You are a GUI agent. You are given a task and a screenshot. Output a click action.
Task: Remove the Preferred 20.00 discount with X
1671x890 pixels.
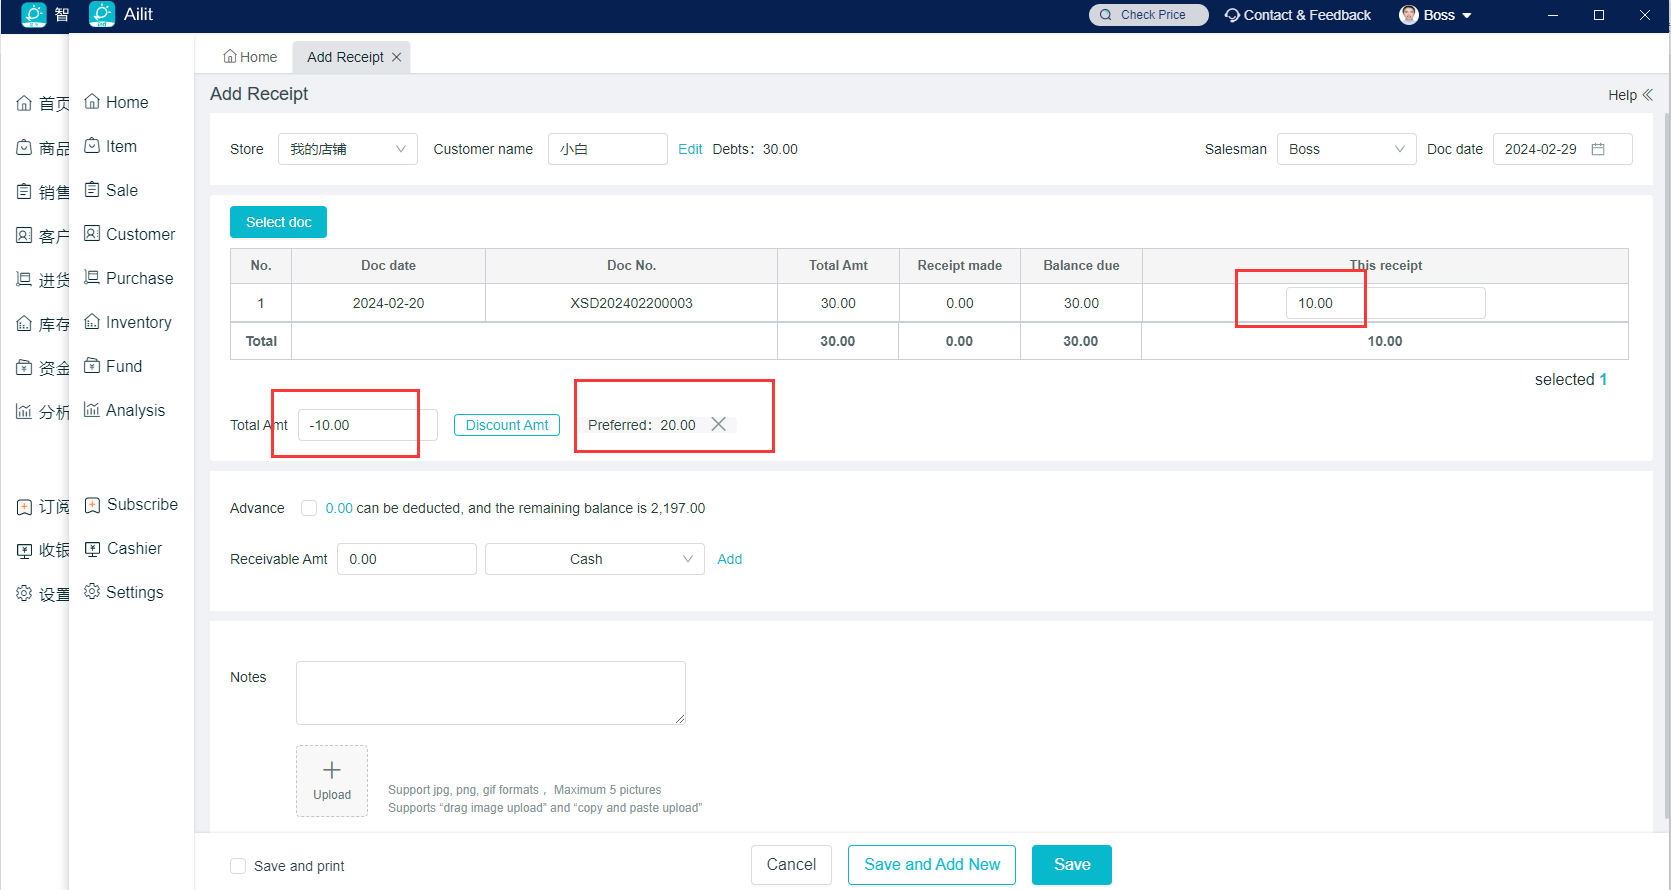pyautogui.click(x=718, y=425)
